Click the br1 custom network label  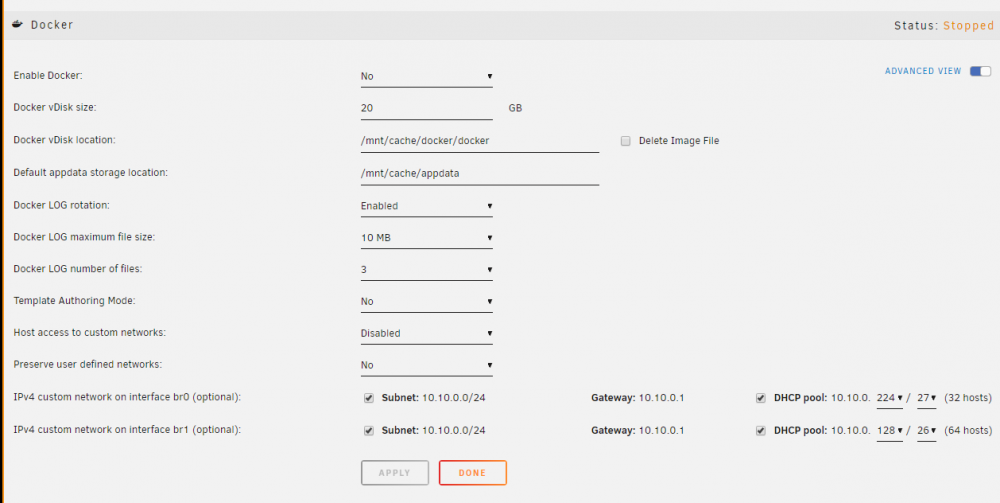127,430
